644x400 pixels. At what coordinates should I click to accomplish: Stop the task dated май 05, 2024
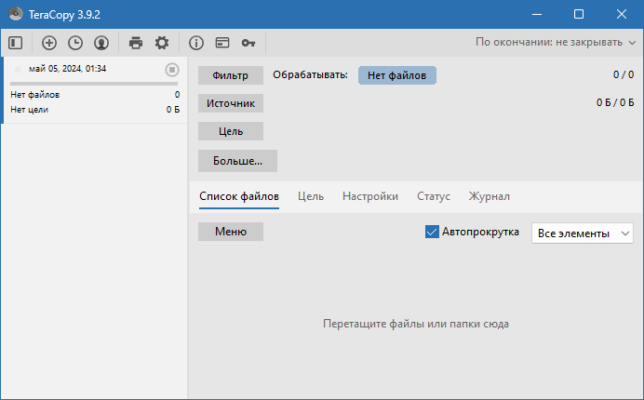(x=172, y=69)
